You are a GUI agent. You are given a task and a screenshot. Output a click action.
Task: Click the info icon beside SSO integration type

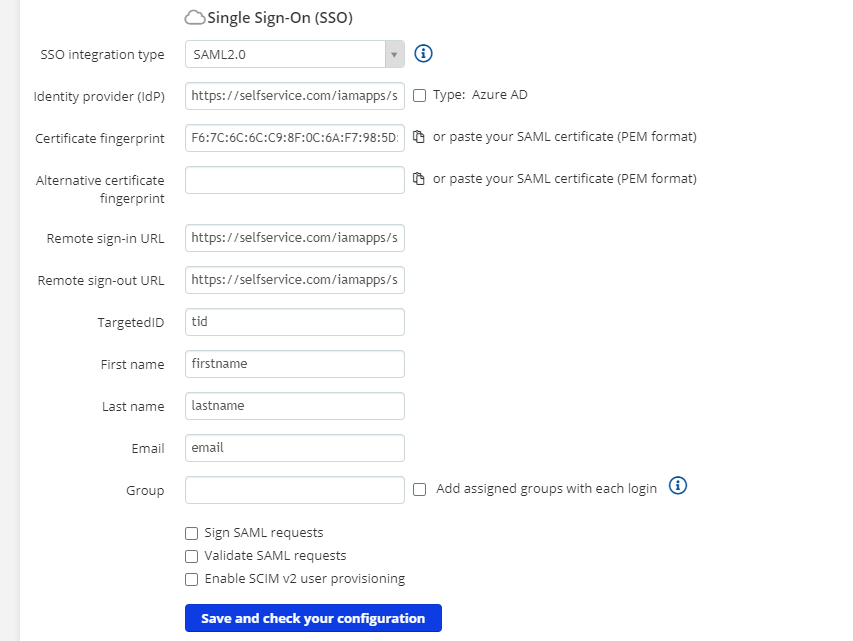tap(423, 54)
